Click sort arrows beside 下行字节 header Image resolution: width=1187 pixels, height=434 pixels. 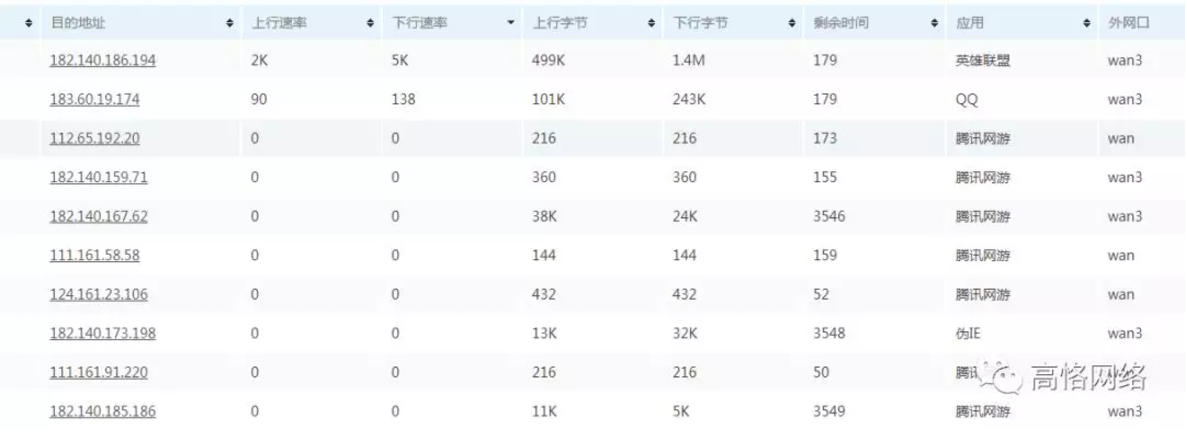(793, 23)
